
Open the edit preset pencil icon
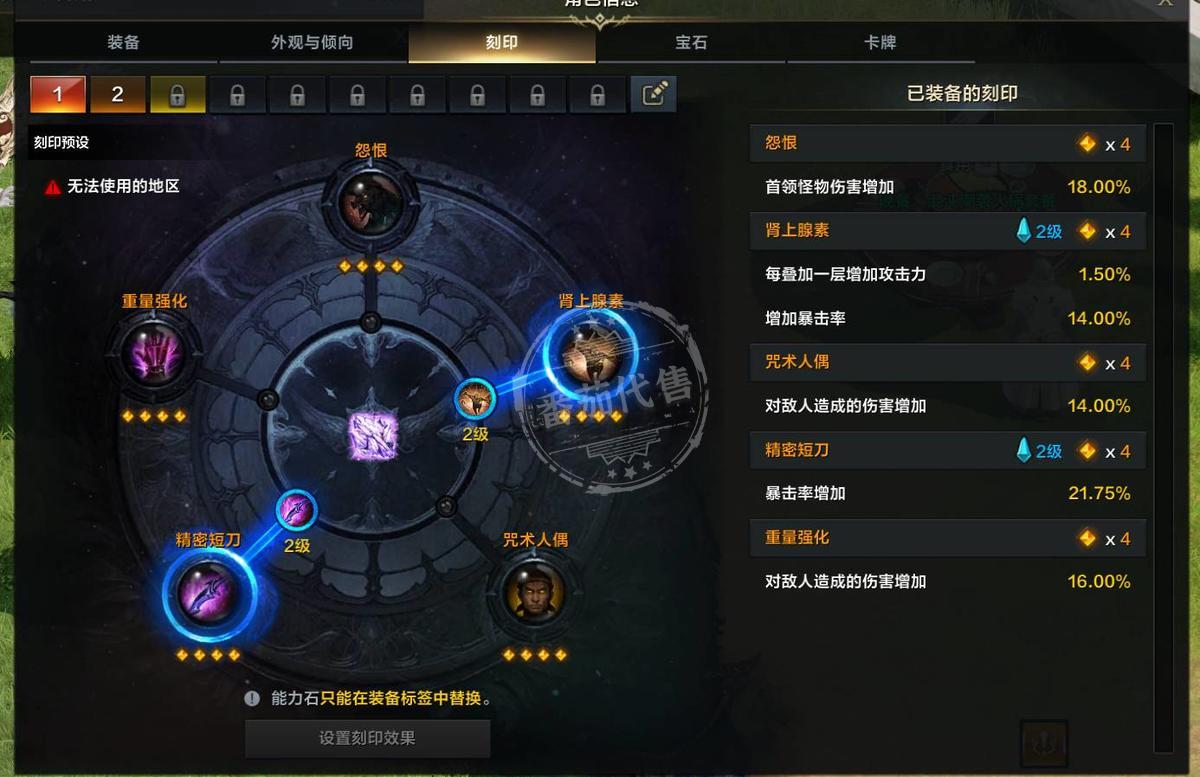tap(654, 95)
